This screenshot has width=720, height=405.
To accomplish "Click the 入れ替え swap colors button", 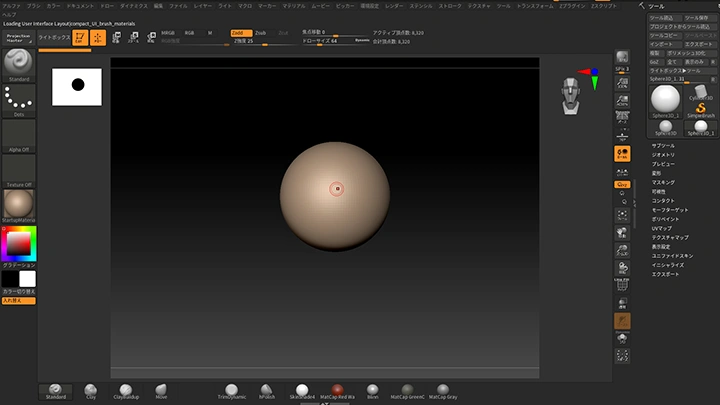I will 19,301.
